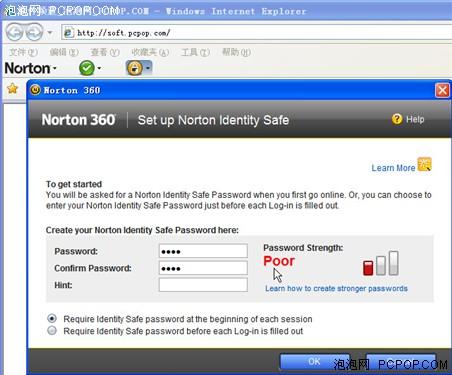Open the 编辑 menu
This screenshot has width=452, height=375.
[x=64, y=52]
